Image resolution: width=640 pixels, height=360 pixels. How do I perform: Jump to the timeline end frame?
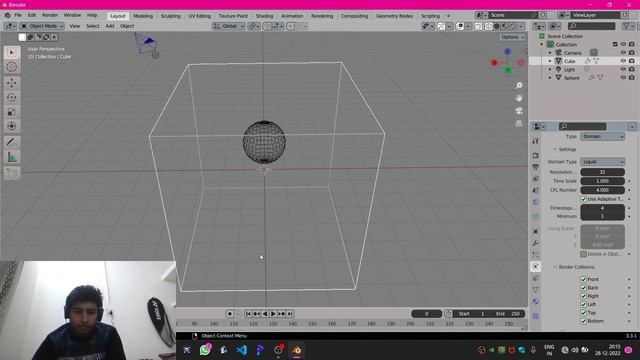point(290,313)
